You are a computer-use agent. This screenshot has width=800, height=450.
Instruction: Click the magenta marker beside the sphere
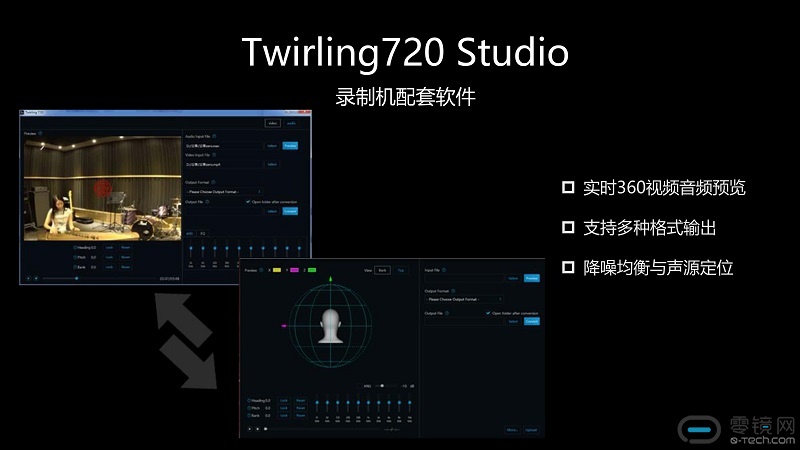click(284, 326)
